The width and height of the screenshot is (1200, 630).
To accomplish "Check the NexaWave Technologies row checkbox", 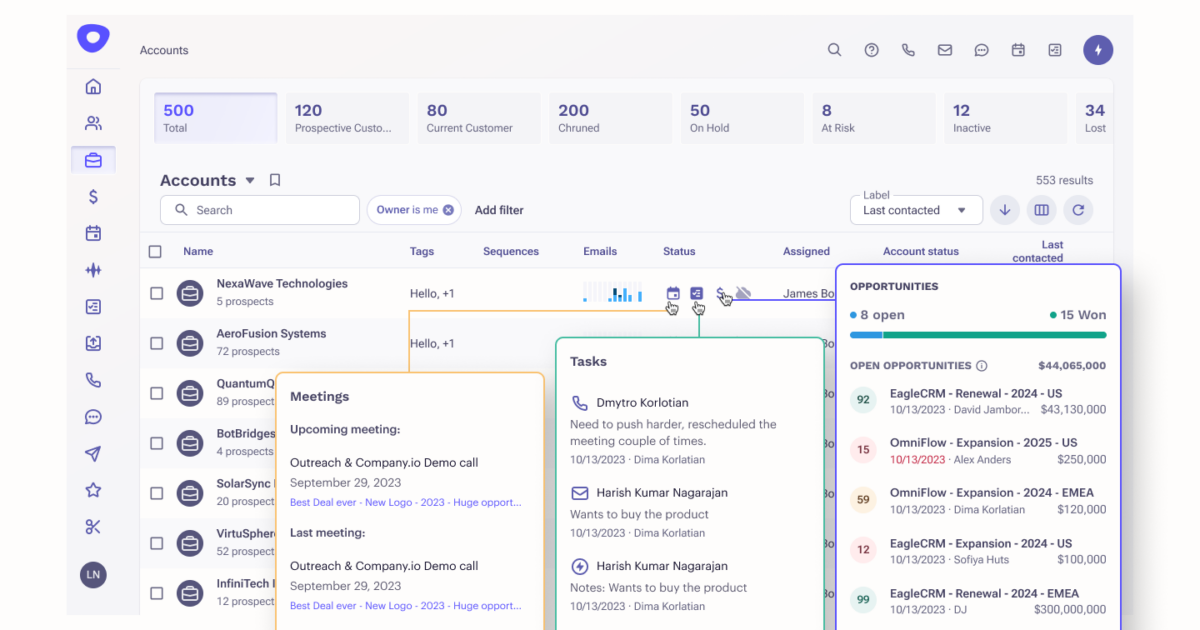I will pyautogui.click(x=156, y=293).
